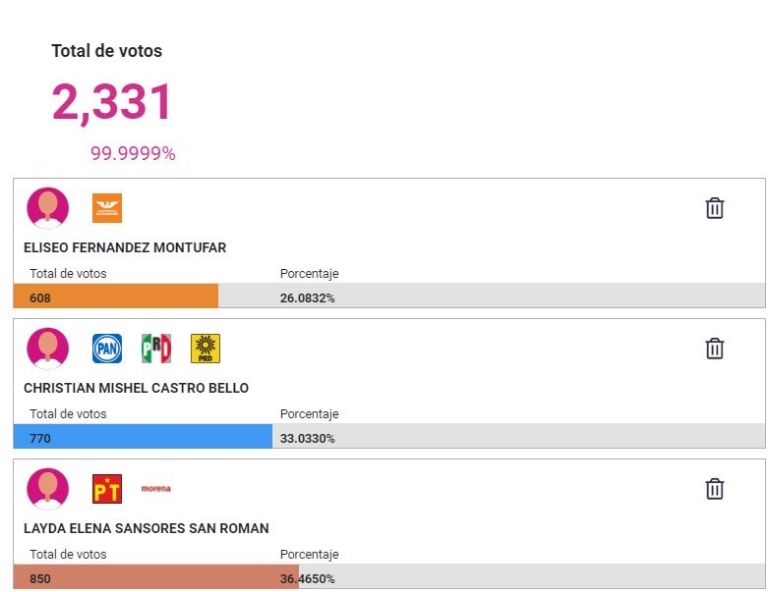Click the 2,331 total votes figure
The width and height of the screenshot is (768, 592).
coord(112,103)
